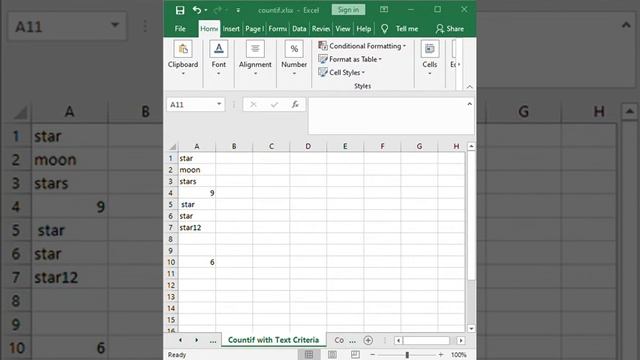Open the Name Box dropdown arrow
The height and width of the screenshot is (360, 640).
tap(219, 104)
